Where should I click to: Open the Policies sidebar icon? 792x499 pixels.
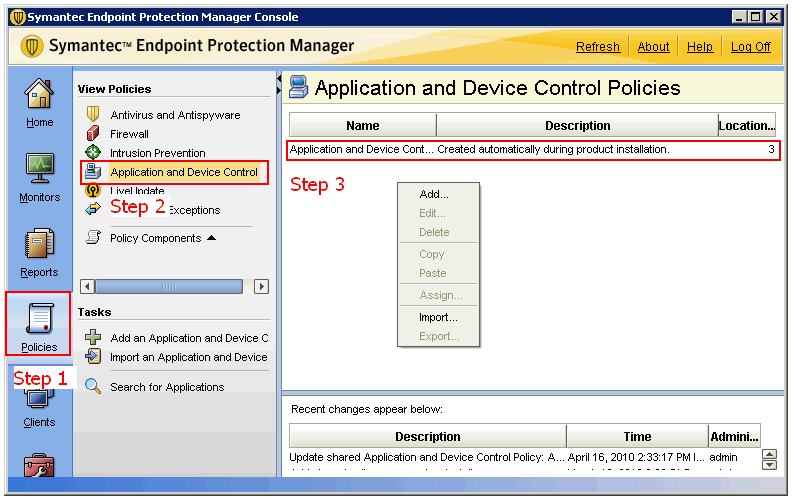point(39,318)
